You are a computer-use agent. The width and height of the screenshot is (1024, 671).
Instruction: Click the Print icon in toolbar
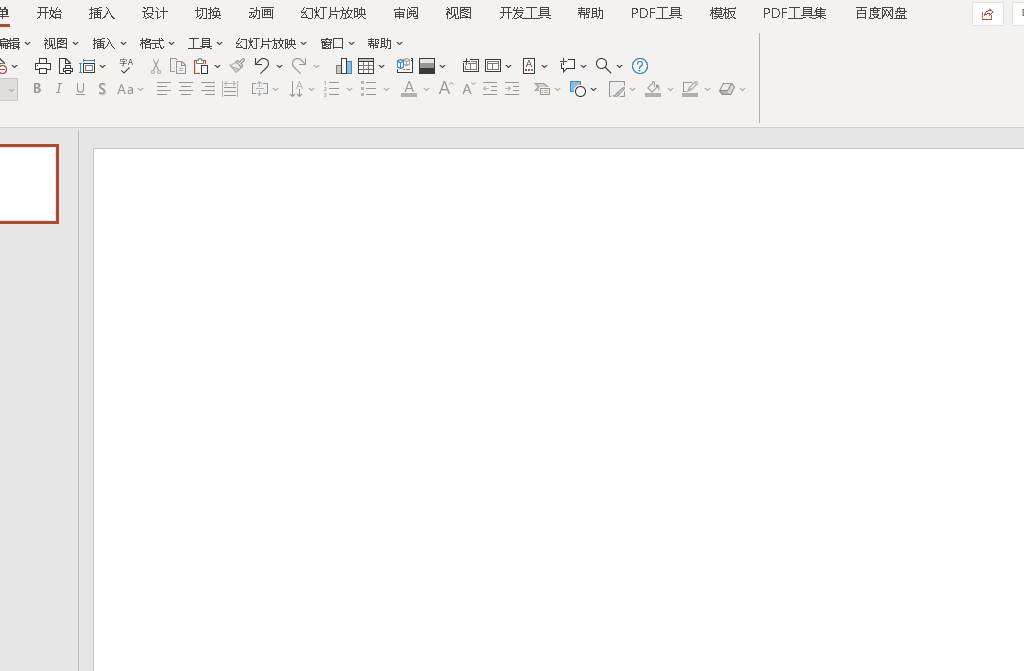[x=43, y=66]
